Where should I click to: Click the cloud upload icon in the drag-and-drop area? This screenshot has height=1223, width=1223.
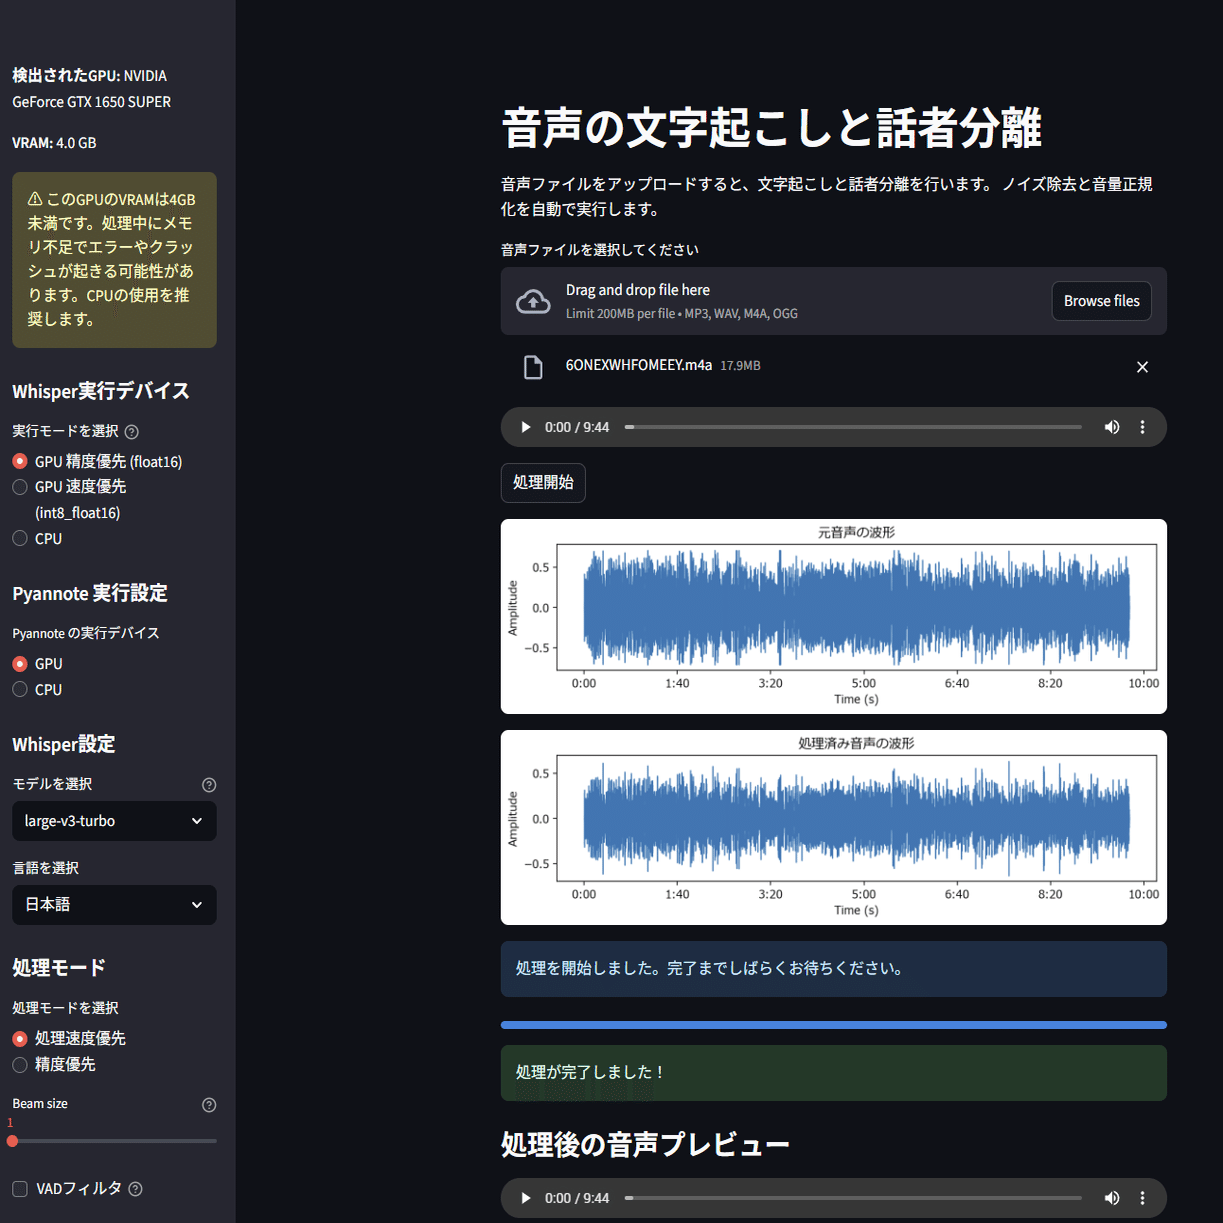tap(531, 300)
